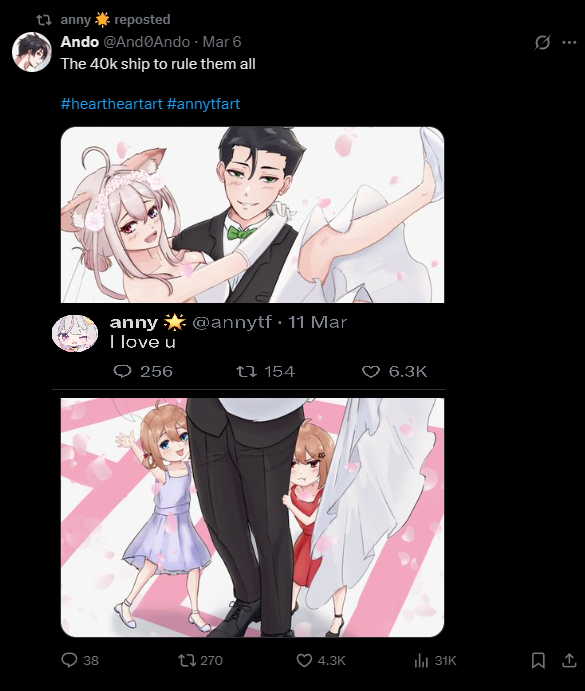Image resolution: width=585 pixels, height=691 pixels.
Task: Bookmark this post
Action: click(x=538, y=660)
